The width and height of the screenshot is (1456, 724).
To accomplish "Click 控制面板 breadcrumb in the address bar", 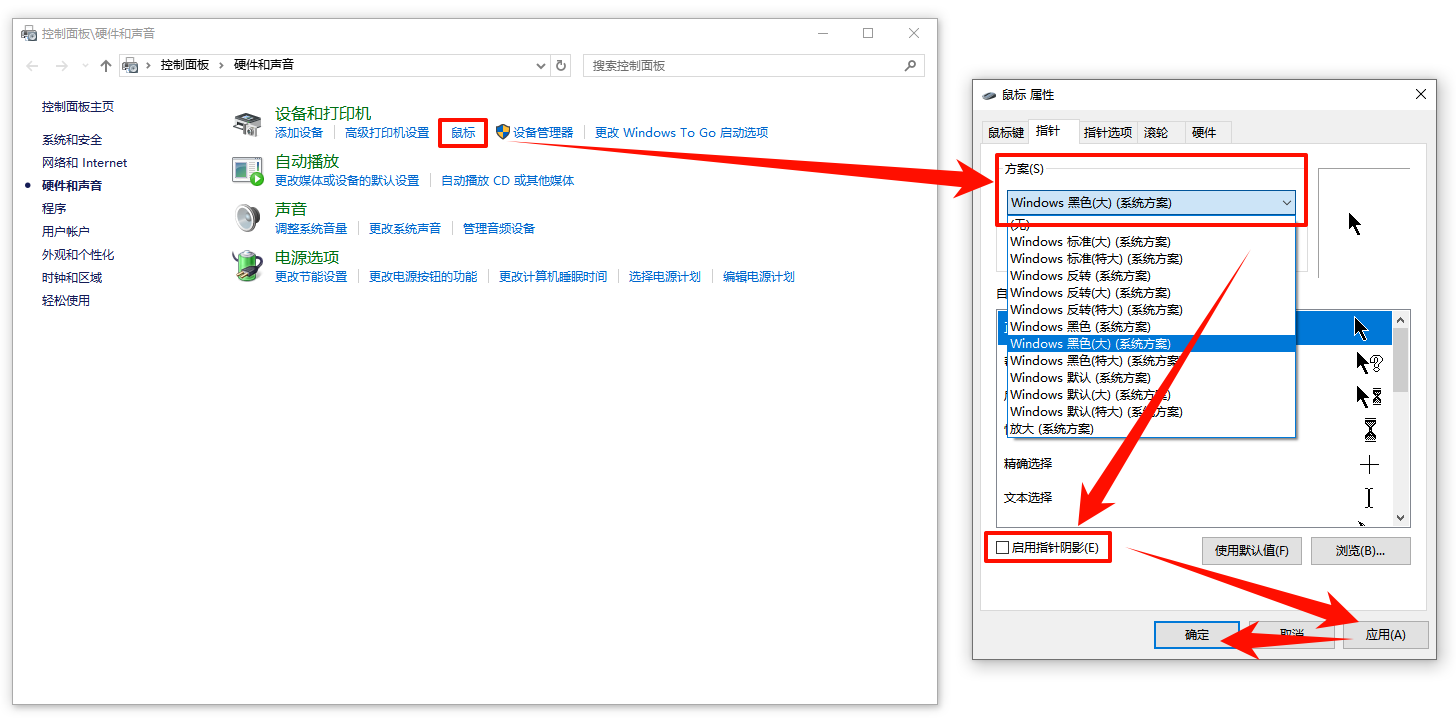I will (x=185, y=65).
